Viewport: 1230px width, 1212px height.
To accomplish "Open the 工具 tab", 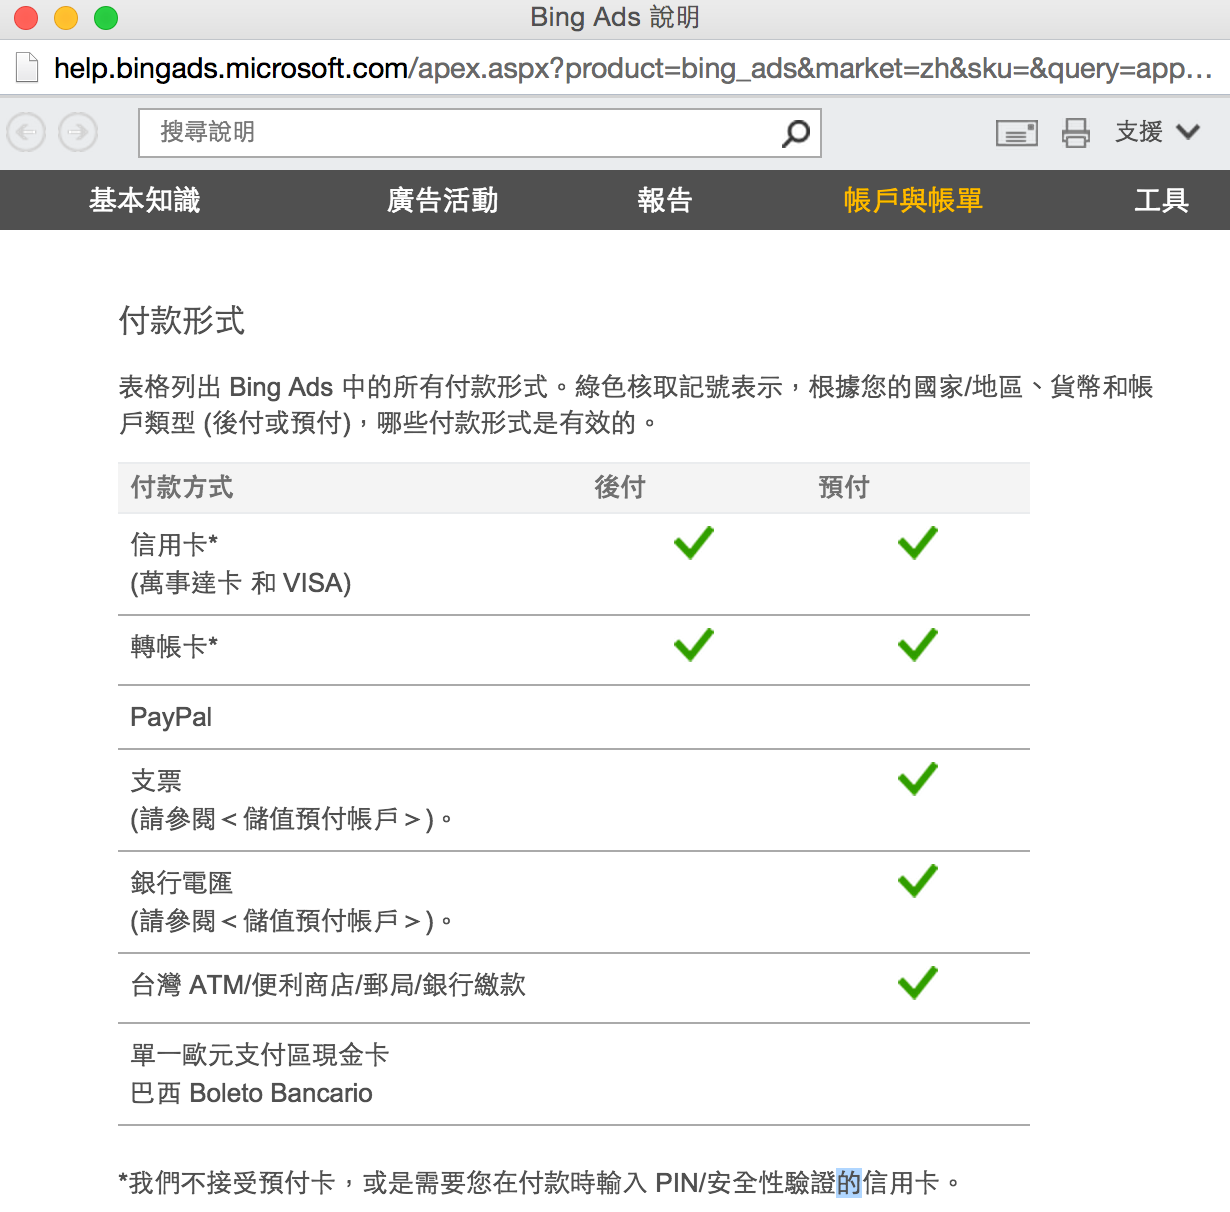I will tap(1162, 200).
